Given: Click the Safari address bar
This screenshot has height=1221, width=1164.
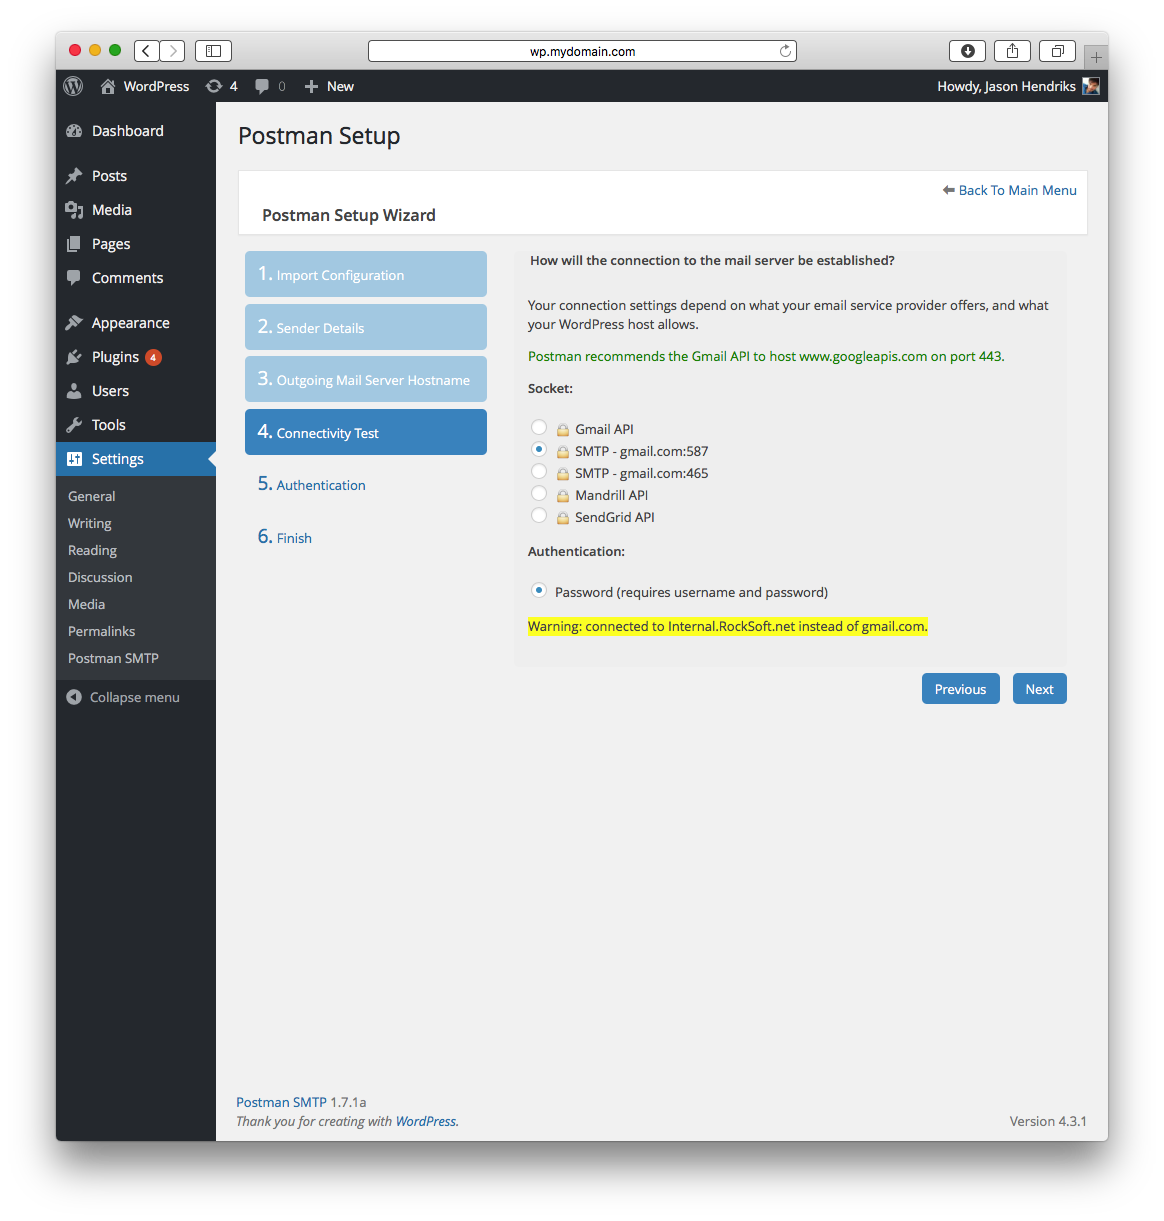Looking at the screenshot, I should pyautogui.click(x=582, y=51).
